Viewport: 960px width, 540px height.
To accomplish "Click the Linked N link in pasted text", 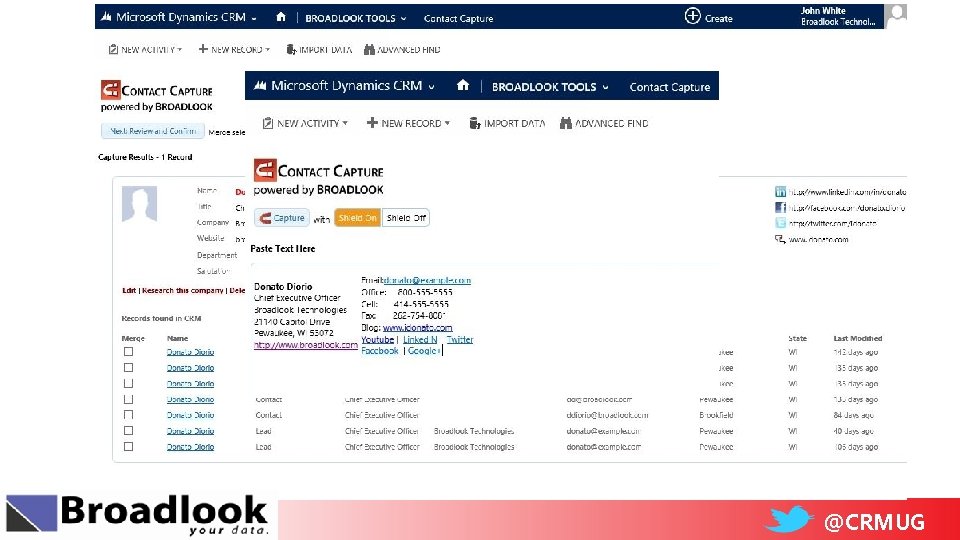I will (419, 339).
